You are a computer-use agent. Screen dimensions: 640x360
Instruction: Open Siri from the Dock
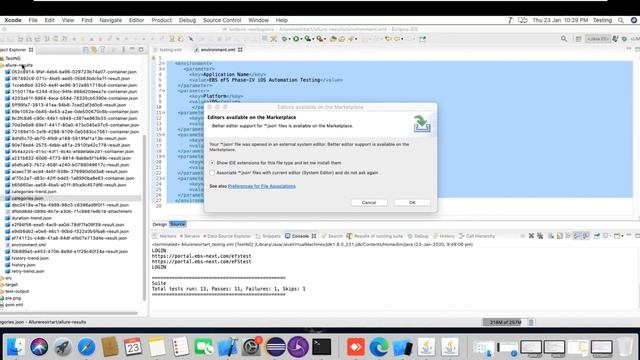pos(39,347)
